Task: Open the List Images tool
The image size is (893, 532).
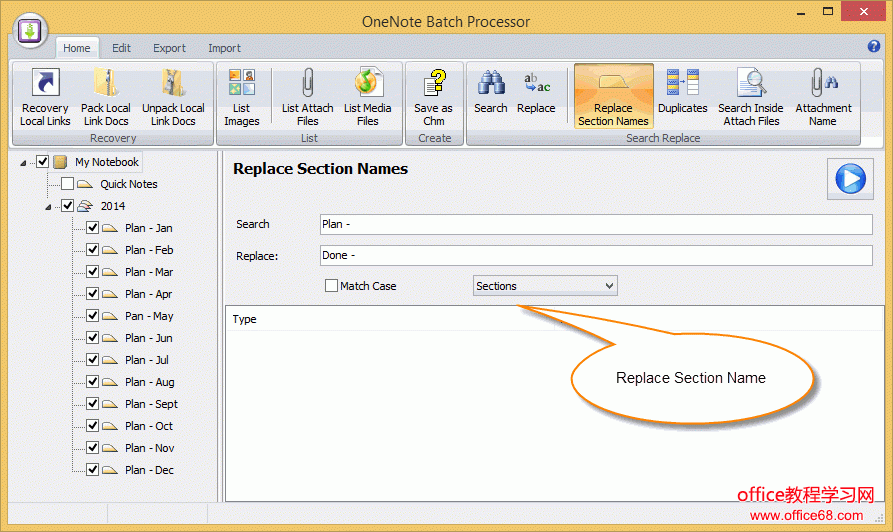Action: coord(241,97)
